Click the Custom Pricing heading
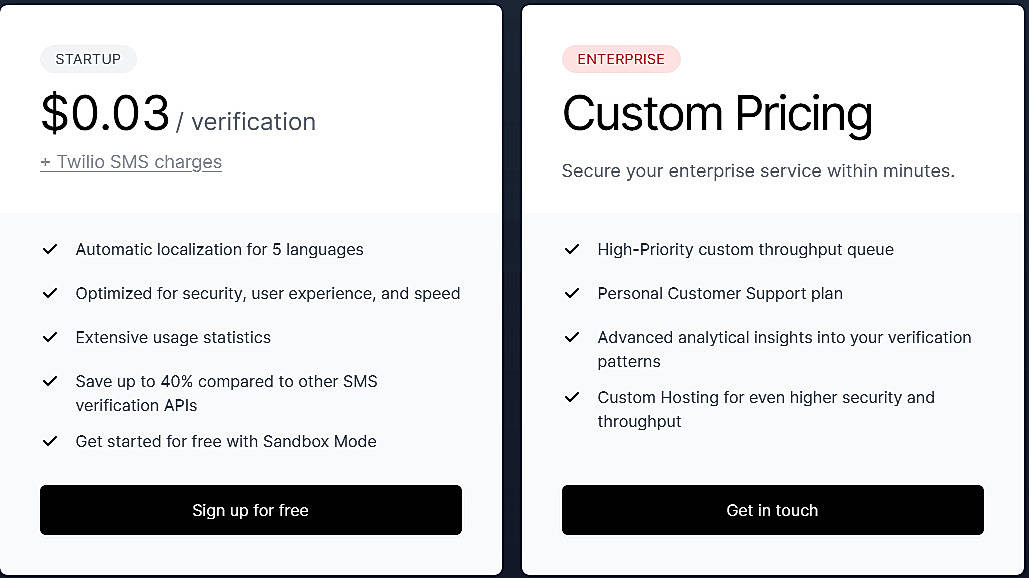 tap(717, 113)
